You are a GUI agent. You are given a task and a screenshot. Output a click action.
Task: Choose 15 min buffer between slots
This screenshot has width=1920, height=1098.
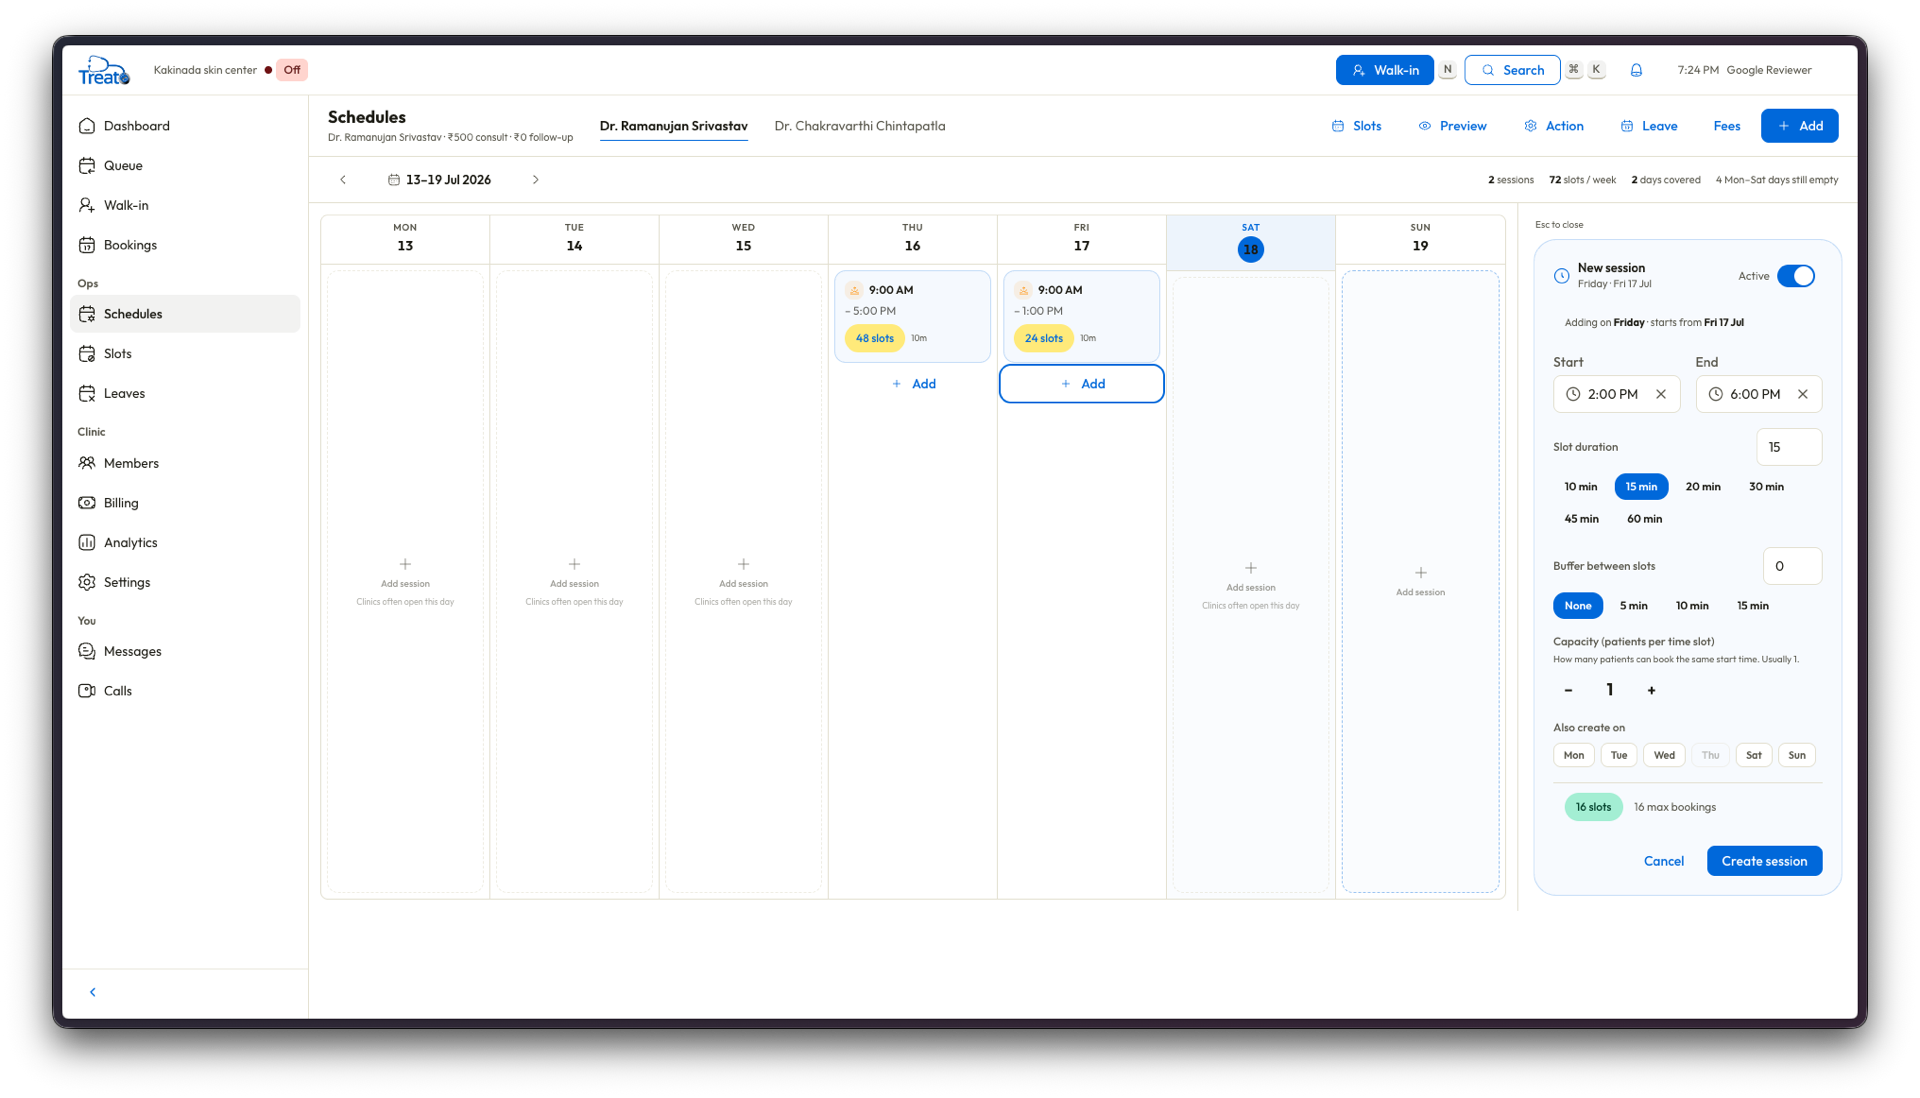coord(1752,606)
